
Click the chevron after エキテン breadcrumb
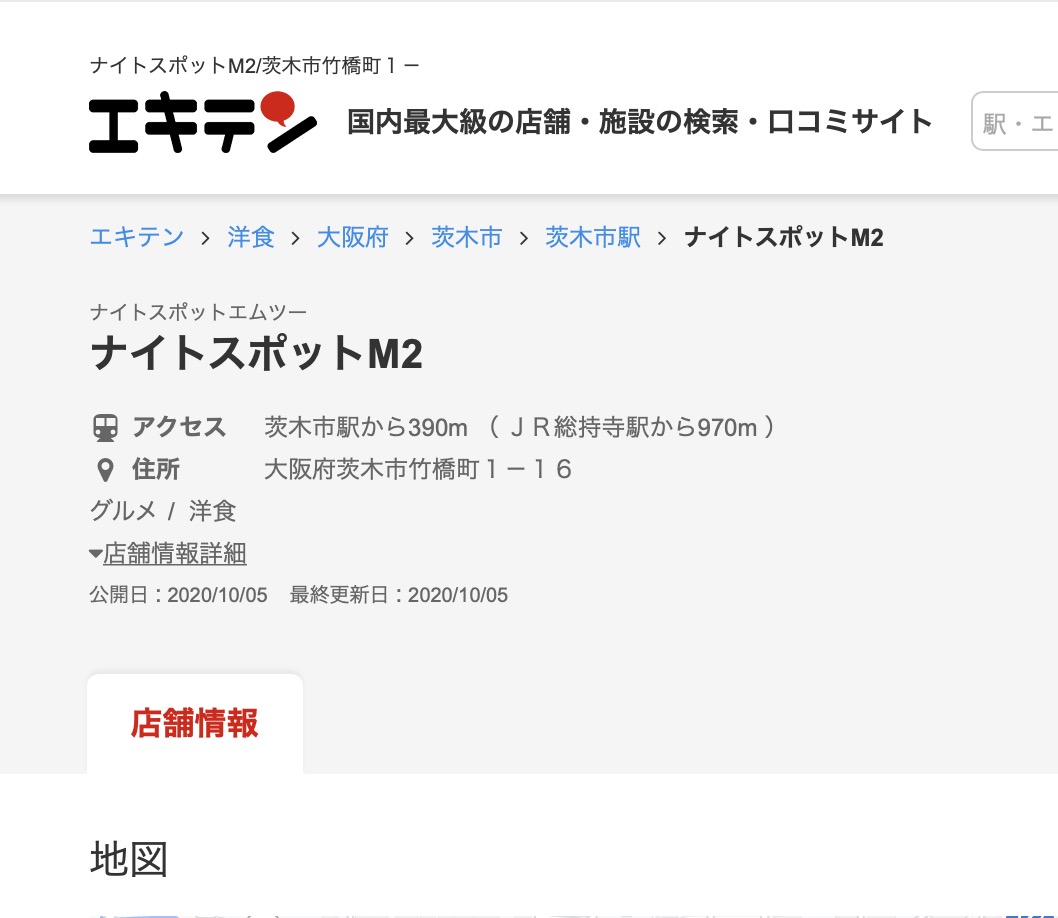coord(205,238)
